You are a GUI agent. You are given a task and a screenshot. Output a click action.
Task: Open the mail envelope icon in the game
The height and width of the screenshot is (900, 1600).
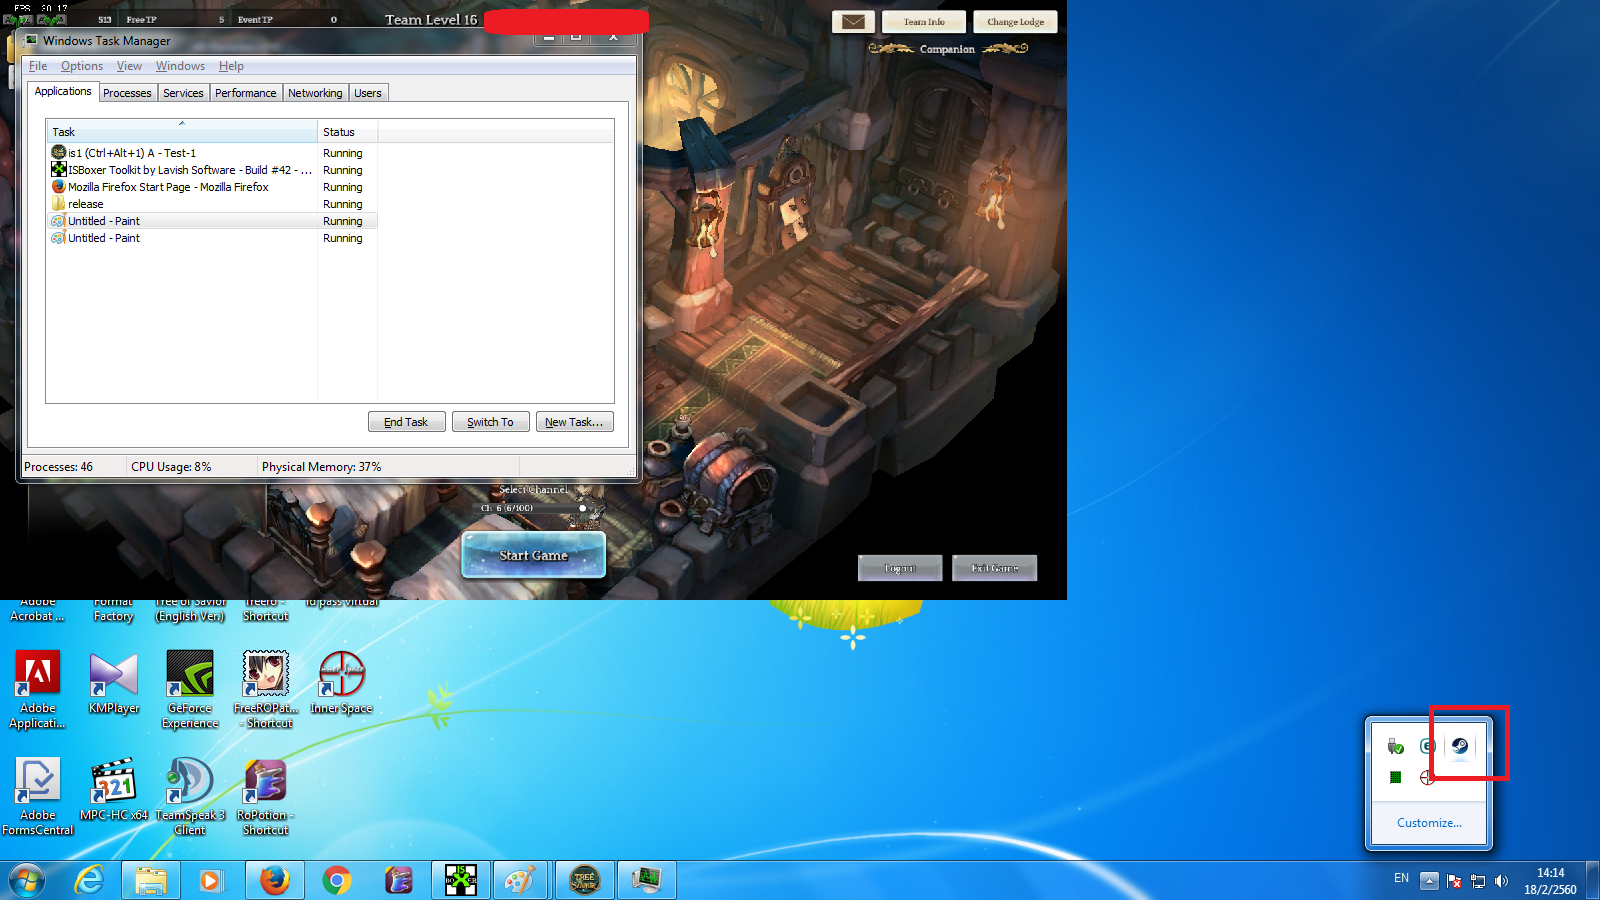pyautogui.click(x=853, y=21)
